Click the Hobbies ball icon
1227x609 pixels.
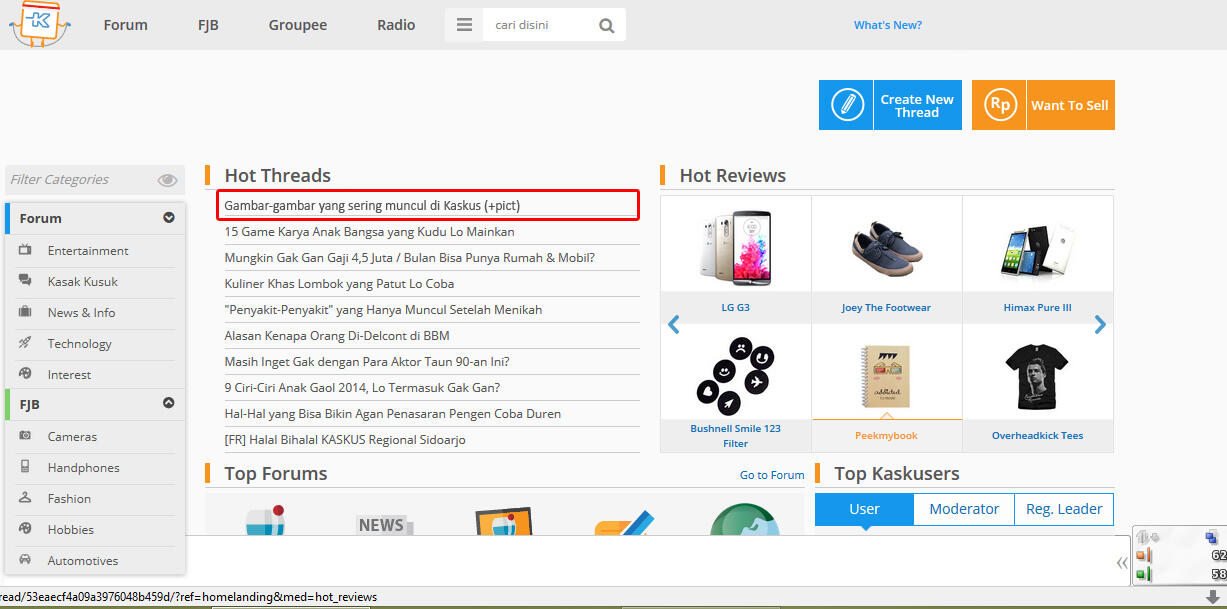click(26, 529)
